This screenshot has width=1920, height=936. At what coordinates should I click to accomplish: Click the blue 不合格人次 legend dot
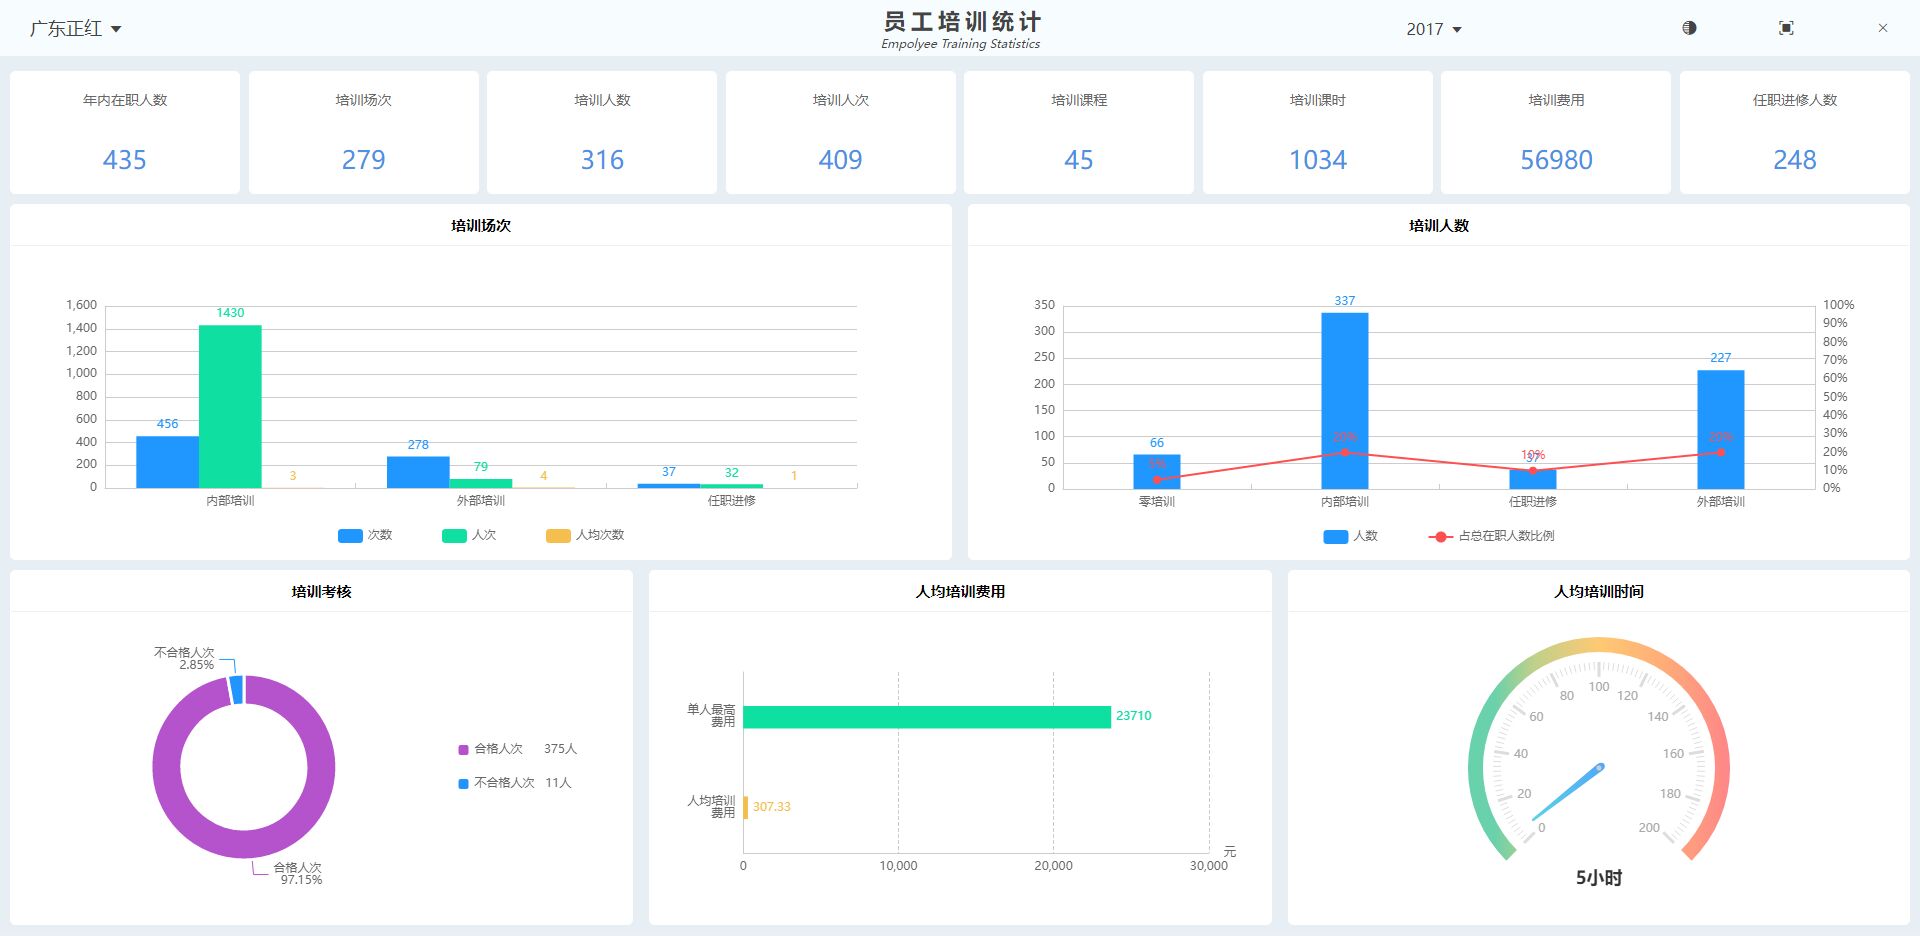coord(463,784)
